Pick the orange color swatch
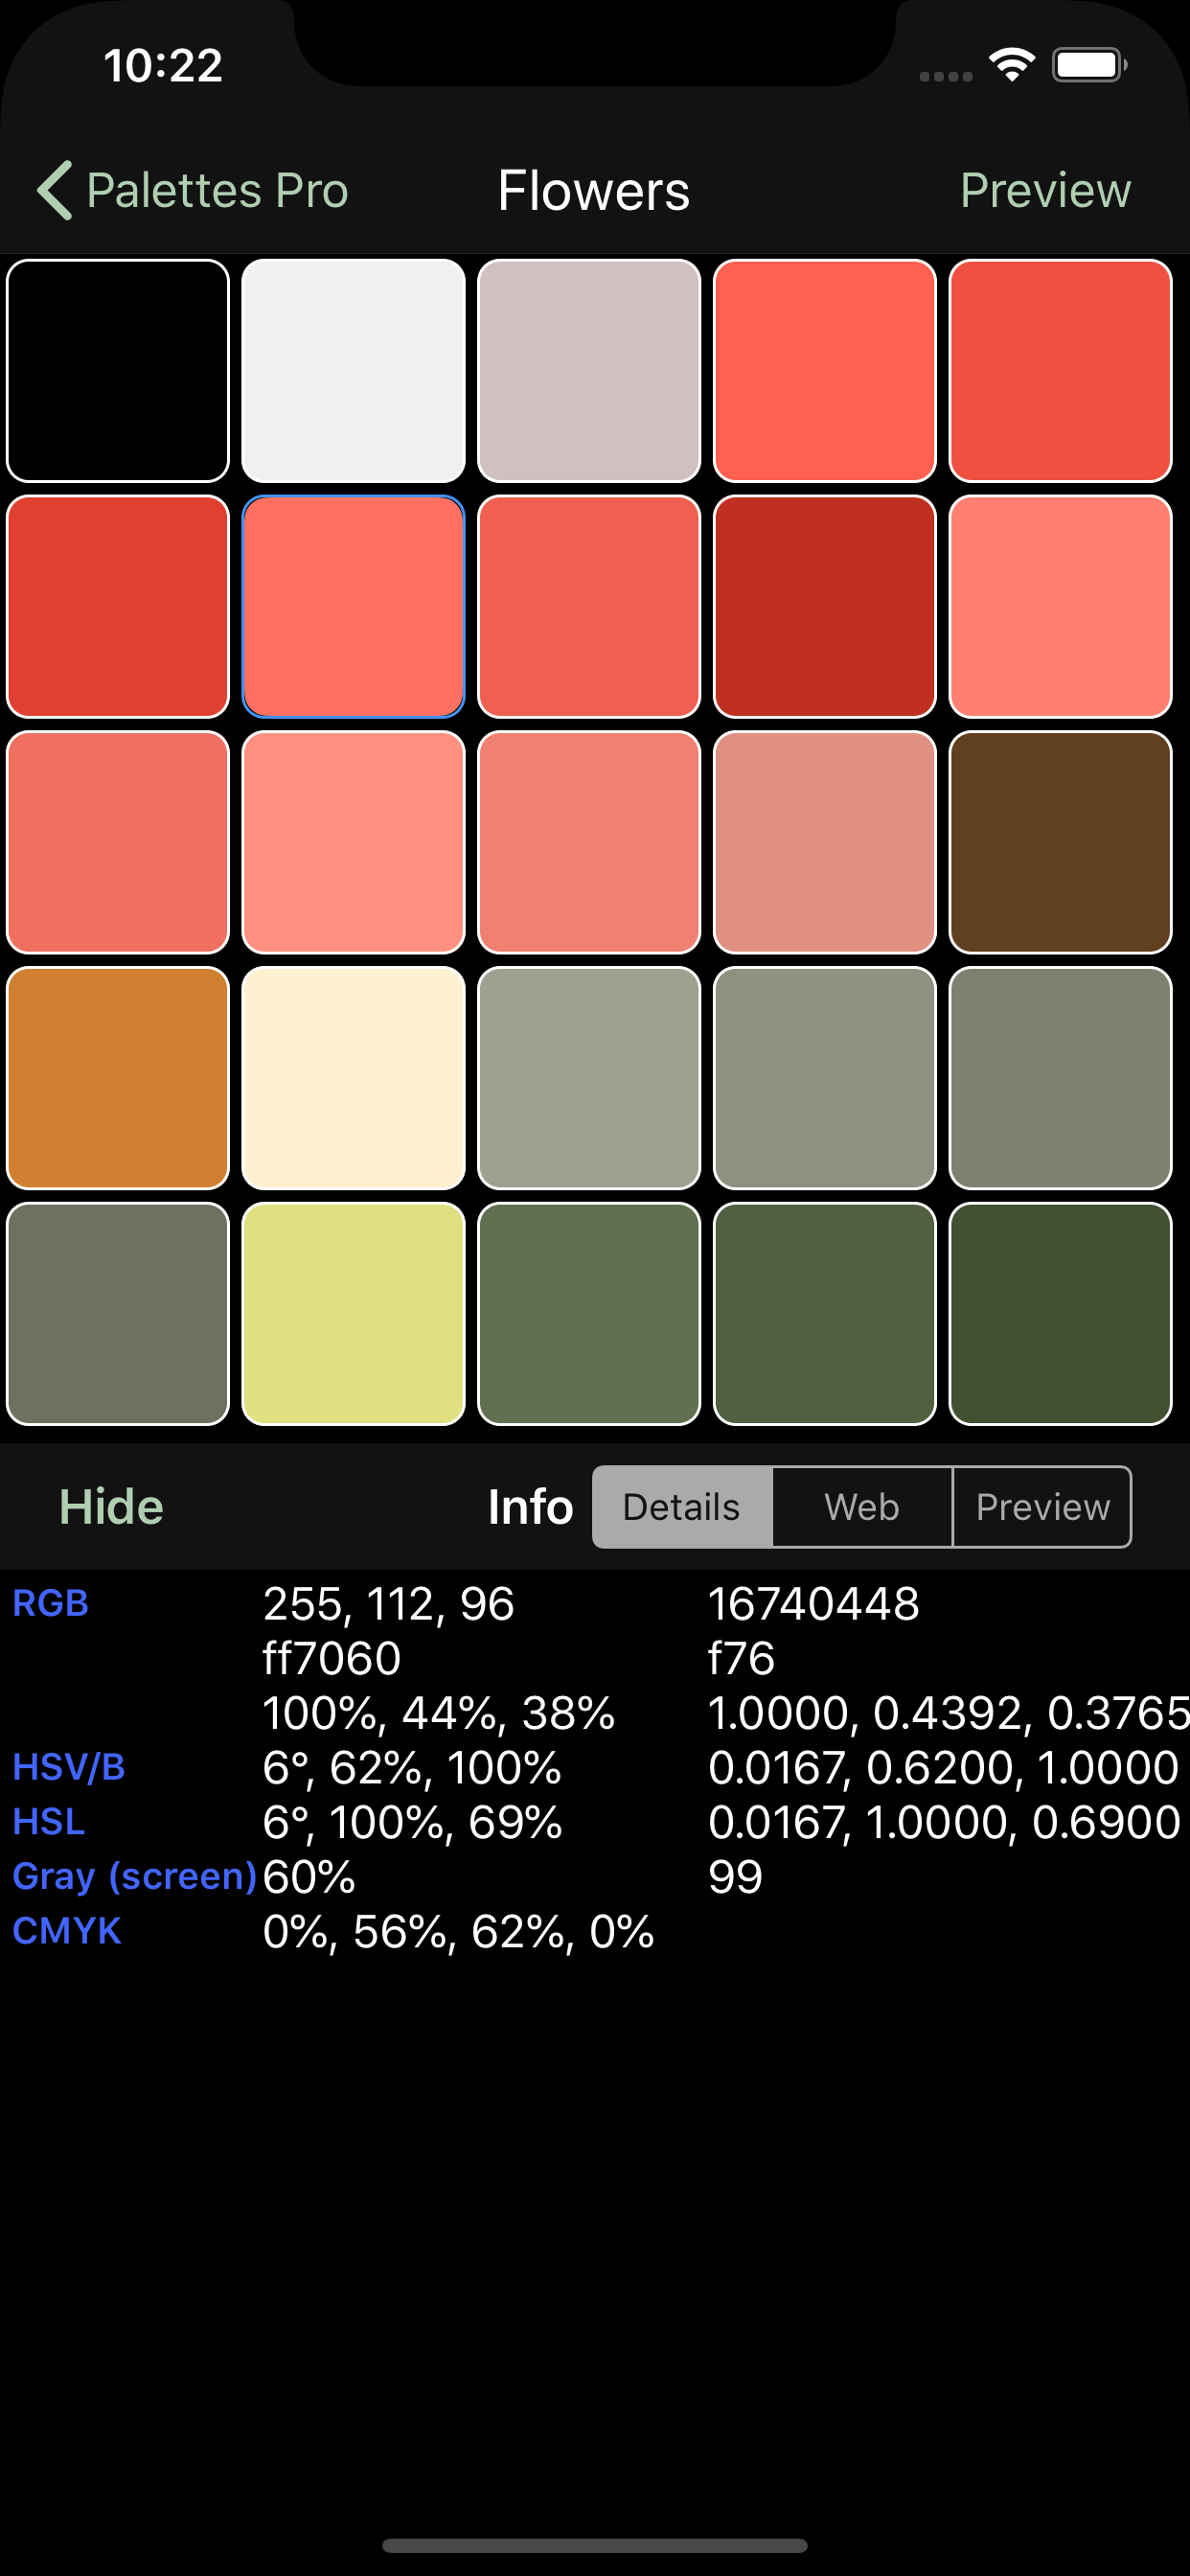The image size is (1190, 2576). (118, 1078)
